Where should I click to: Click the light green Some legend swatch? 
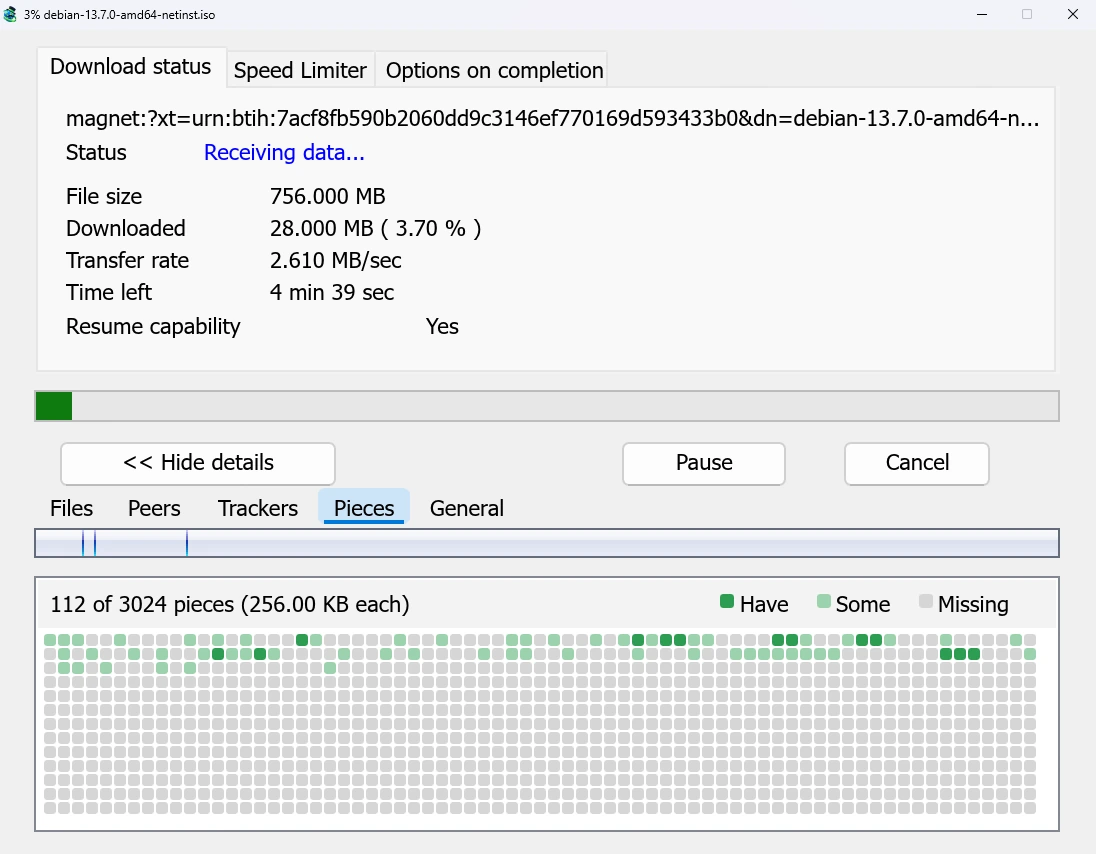pos(823,602)
